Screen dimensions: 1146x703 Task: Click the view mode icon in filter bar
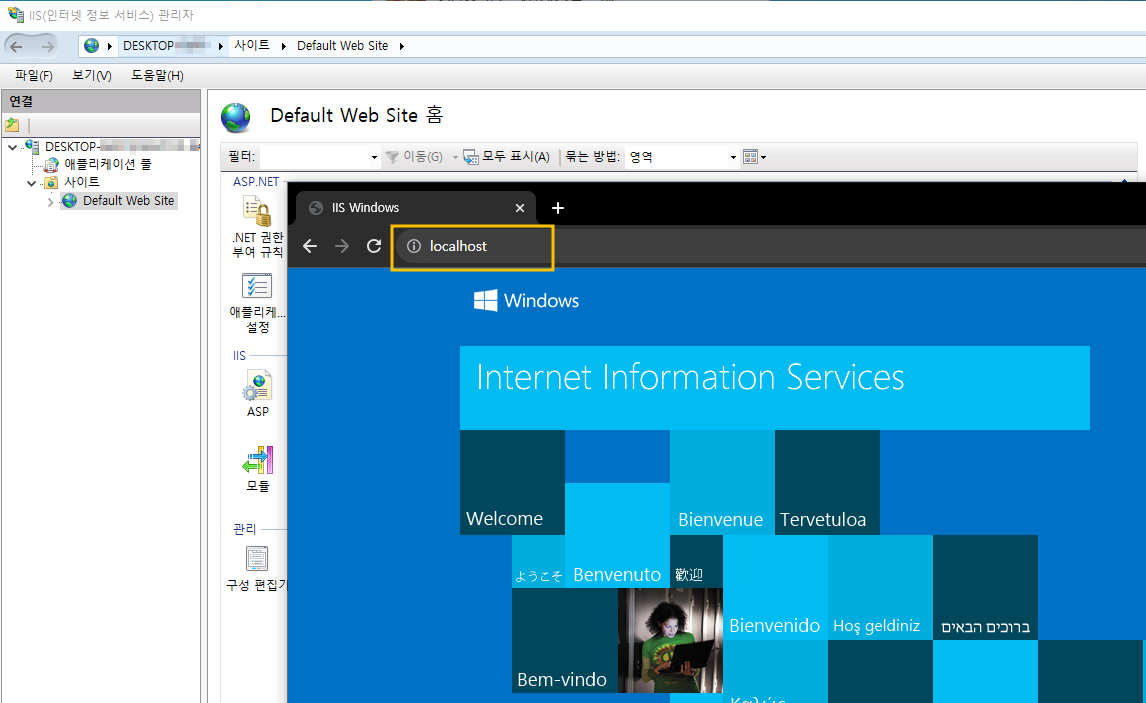click(750, 156)
